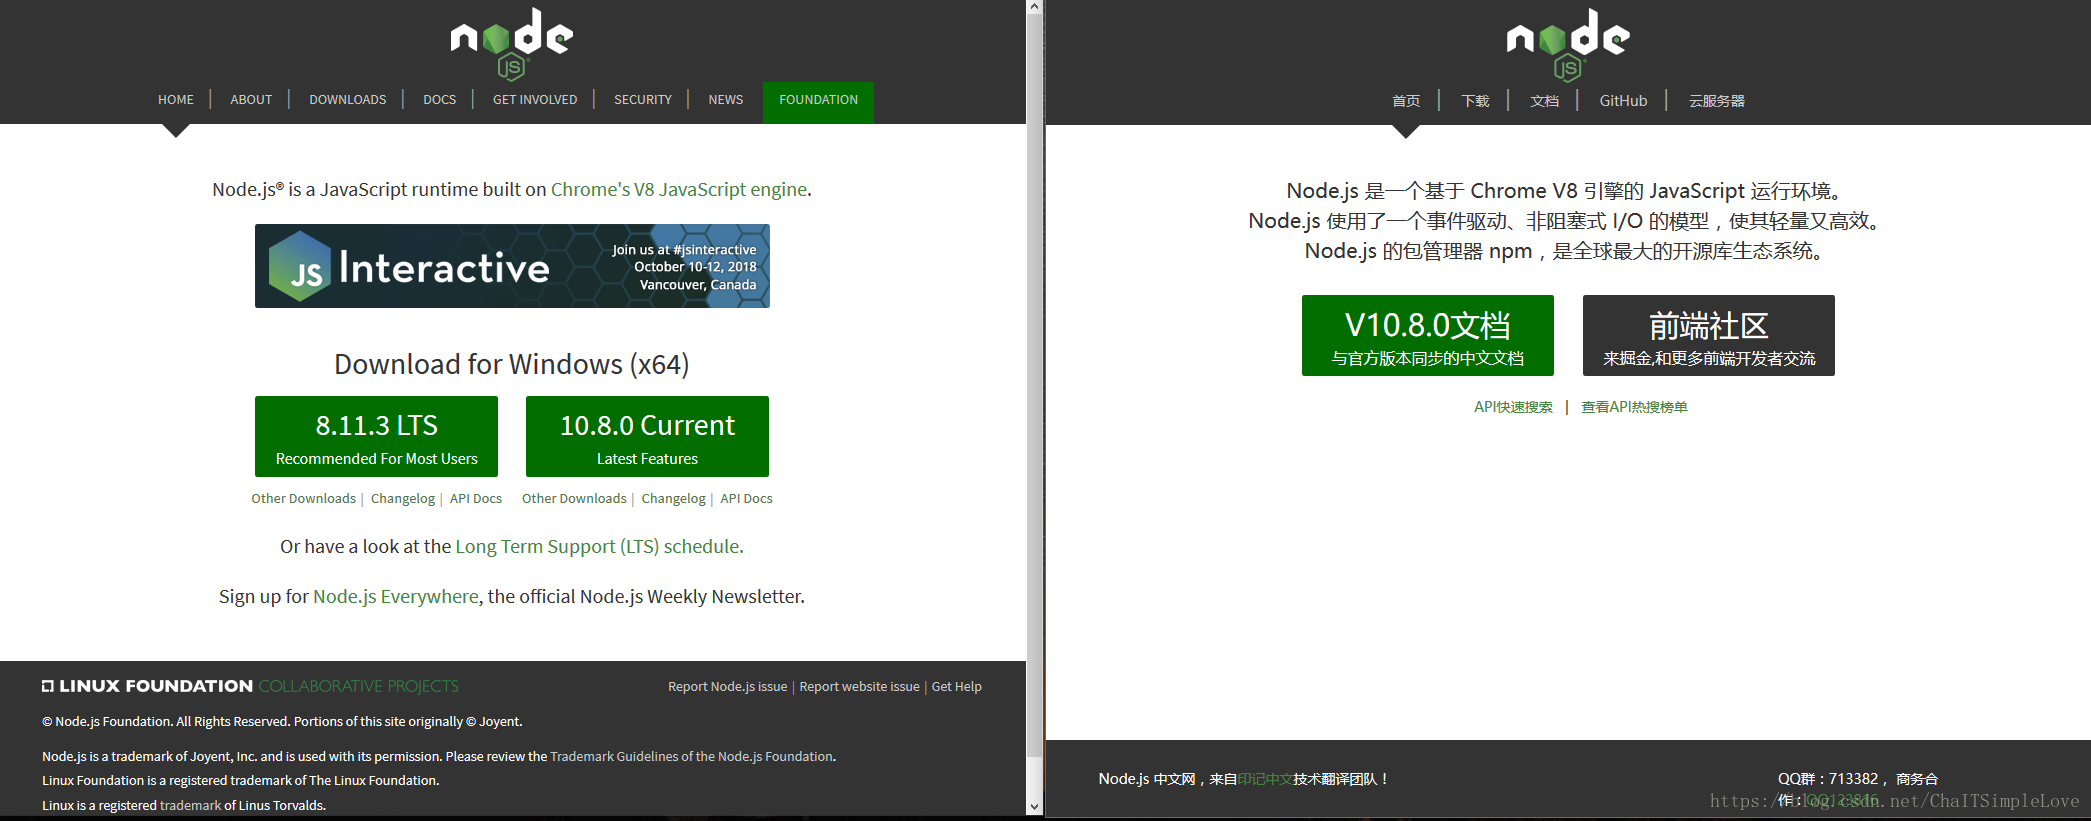The height and width of the screenshot is (821, 2091).
Task: Click the trademark link for Linus Torvalds
Action: point(190,805)
